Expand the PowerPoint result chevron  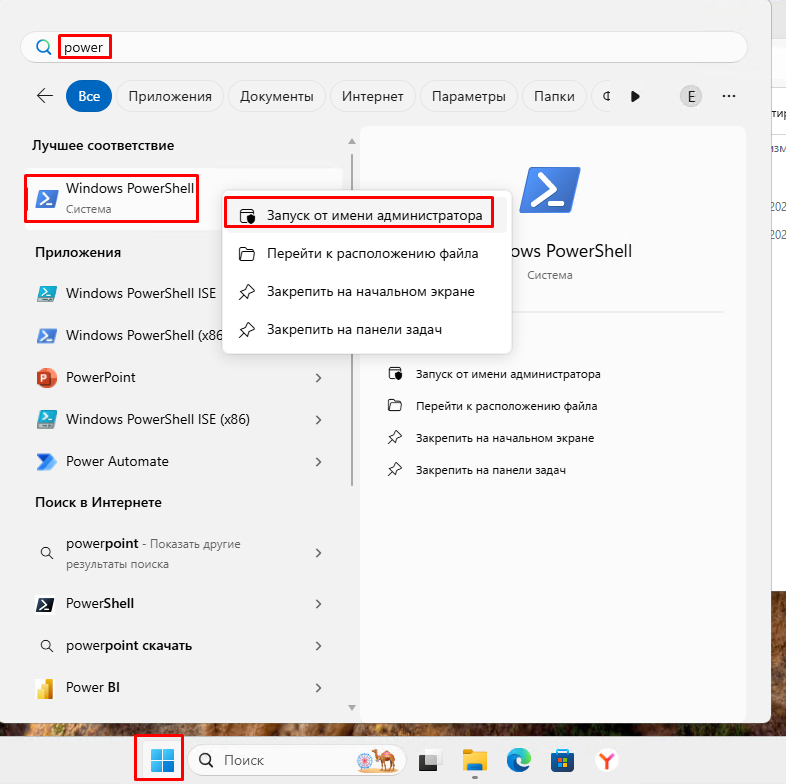[x=318, y=378]
